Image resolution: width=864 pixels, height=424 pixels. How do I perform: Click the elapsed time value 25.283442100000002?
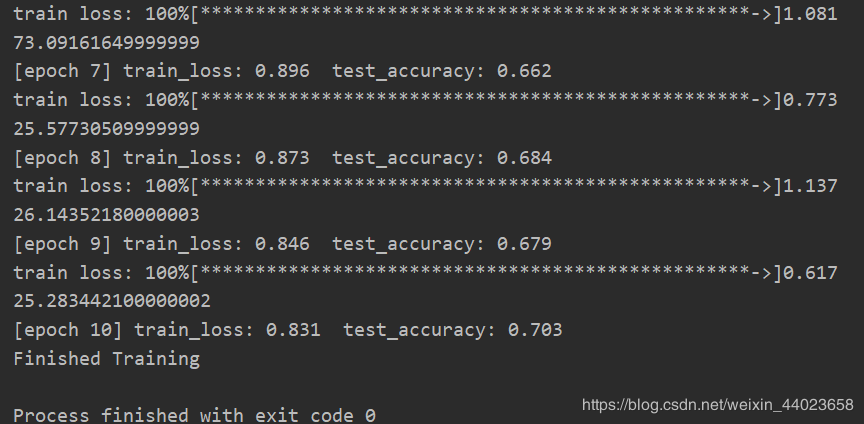(x=112, y=301)
